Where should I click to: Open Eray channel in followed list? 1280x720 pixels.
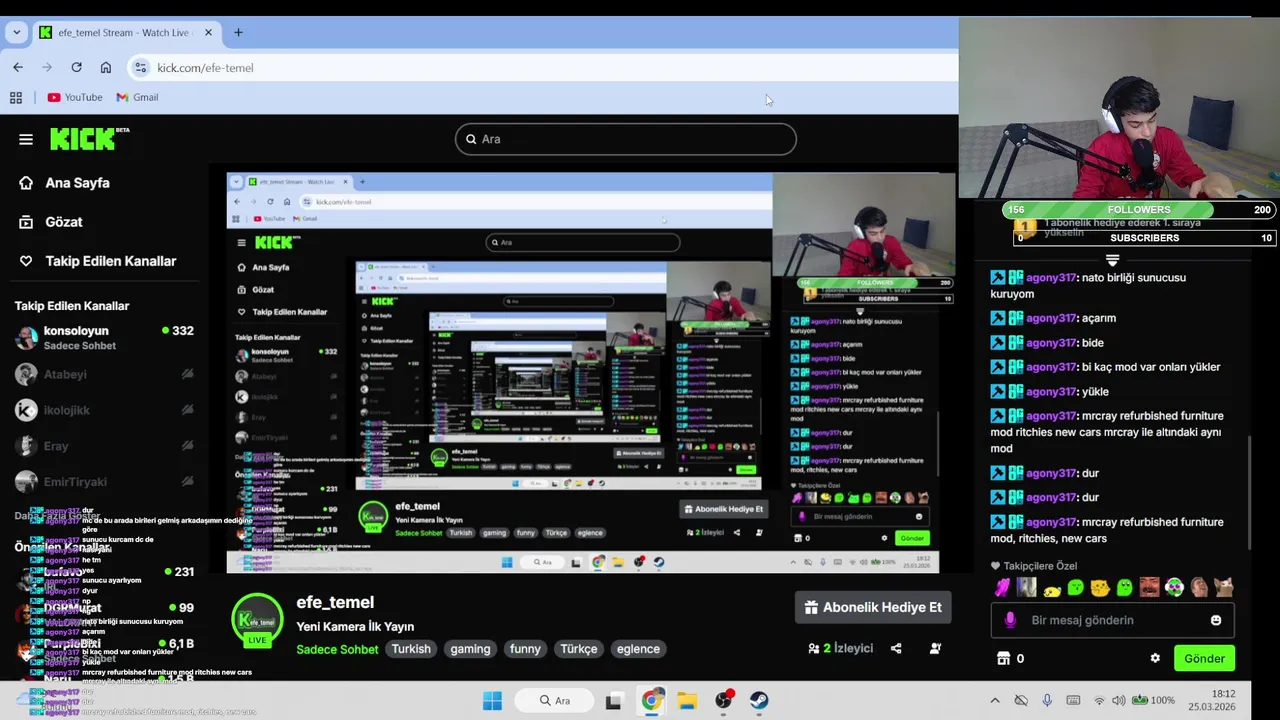(104, 446)
